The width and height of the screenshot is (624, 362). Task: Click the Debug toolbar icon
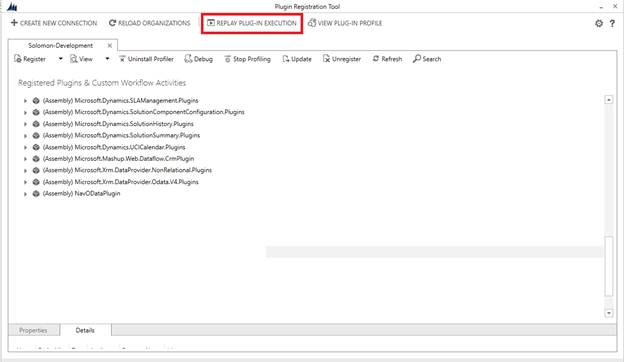(x=188, y=59)
